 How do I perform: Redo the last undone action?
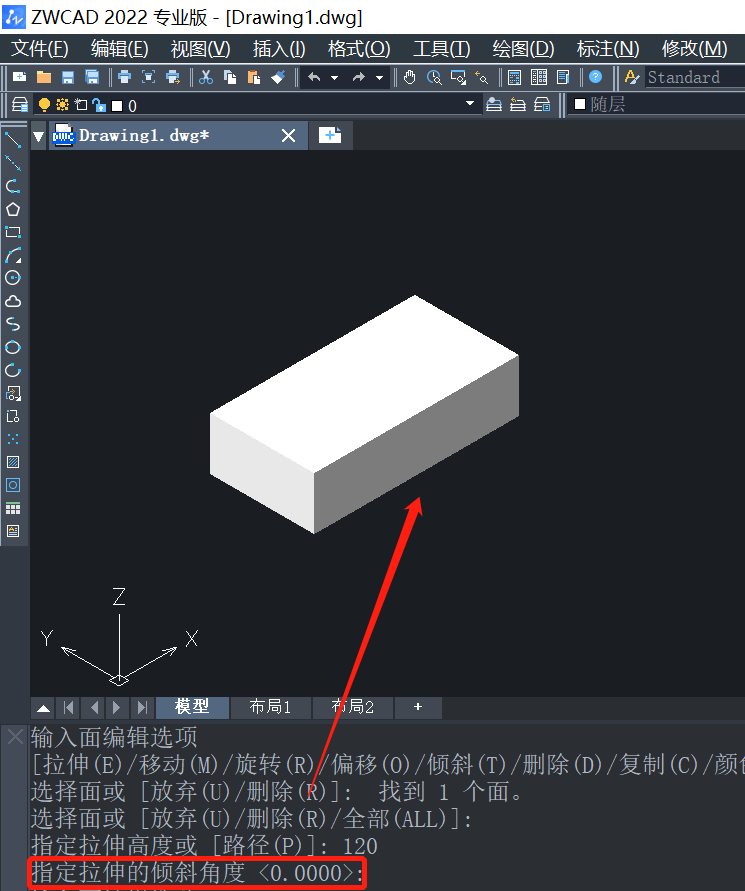coord(359,77)
